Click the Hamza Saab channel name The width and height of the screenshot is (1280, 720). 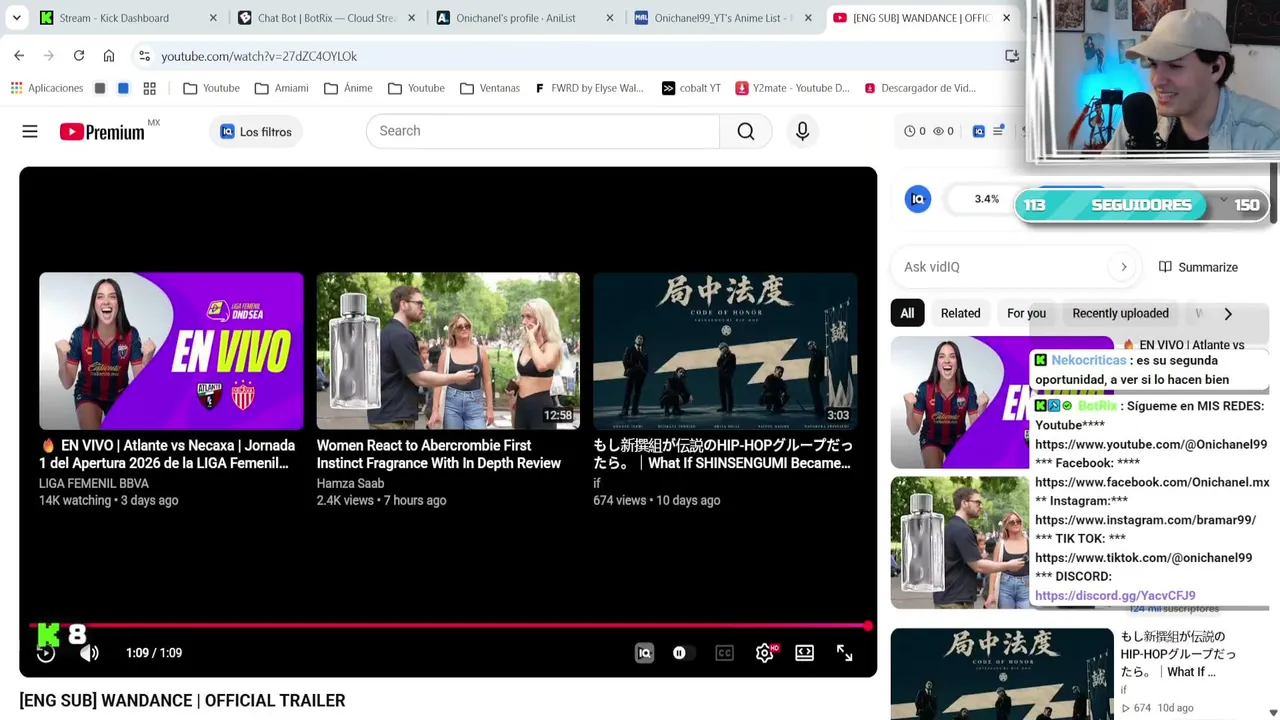pos(350,483)
